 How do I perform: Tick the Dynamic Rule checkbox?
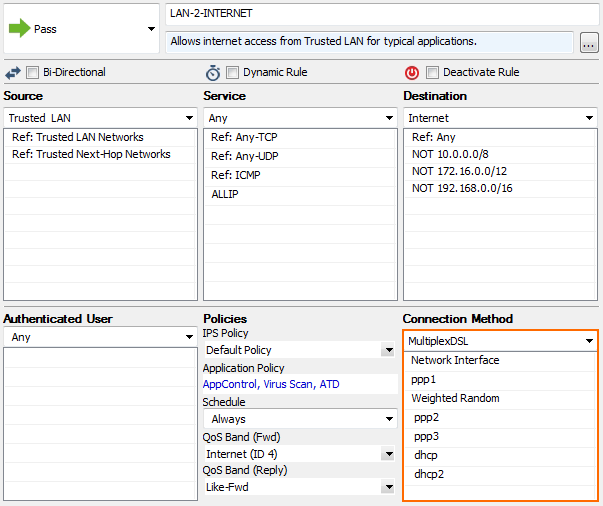[x=232, y=72]
